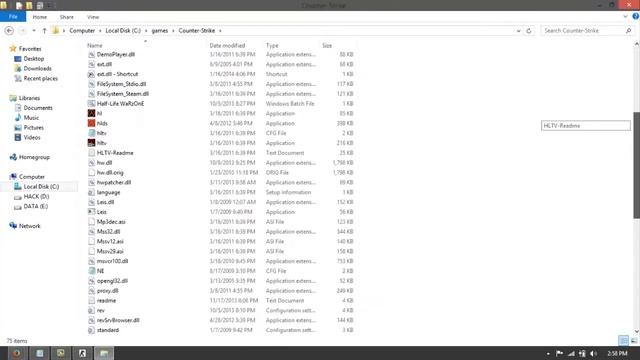640x360 pixels.
Task: Select the hltv Application row icon
Action: coord(91,143)
